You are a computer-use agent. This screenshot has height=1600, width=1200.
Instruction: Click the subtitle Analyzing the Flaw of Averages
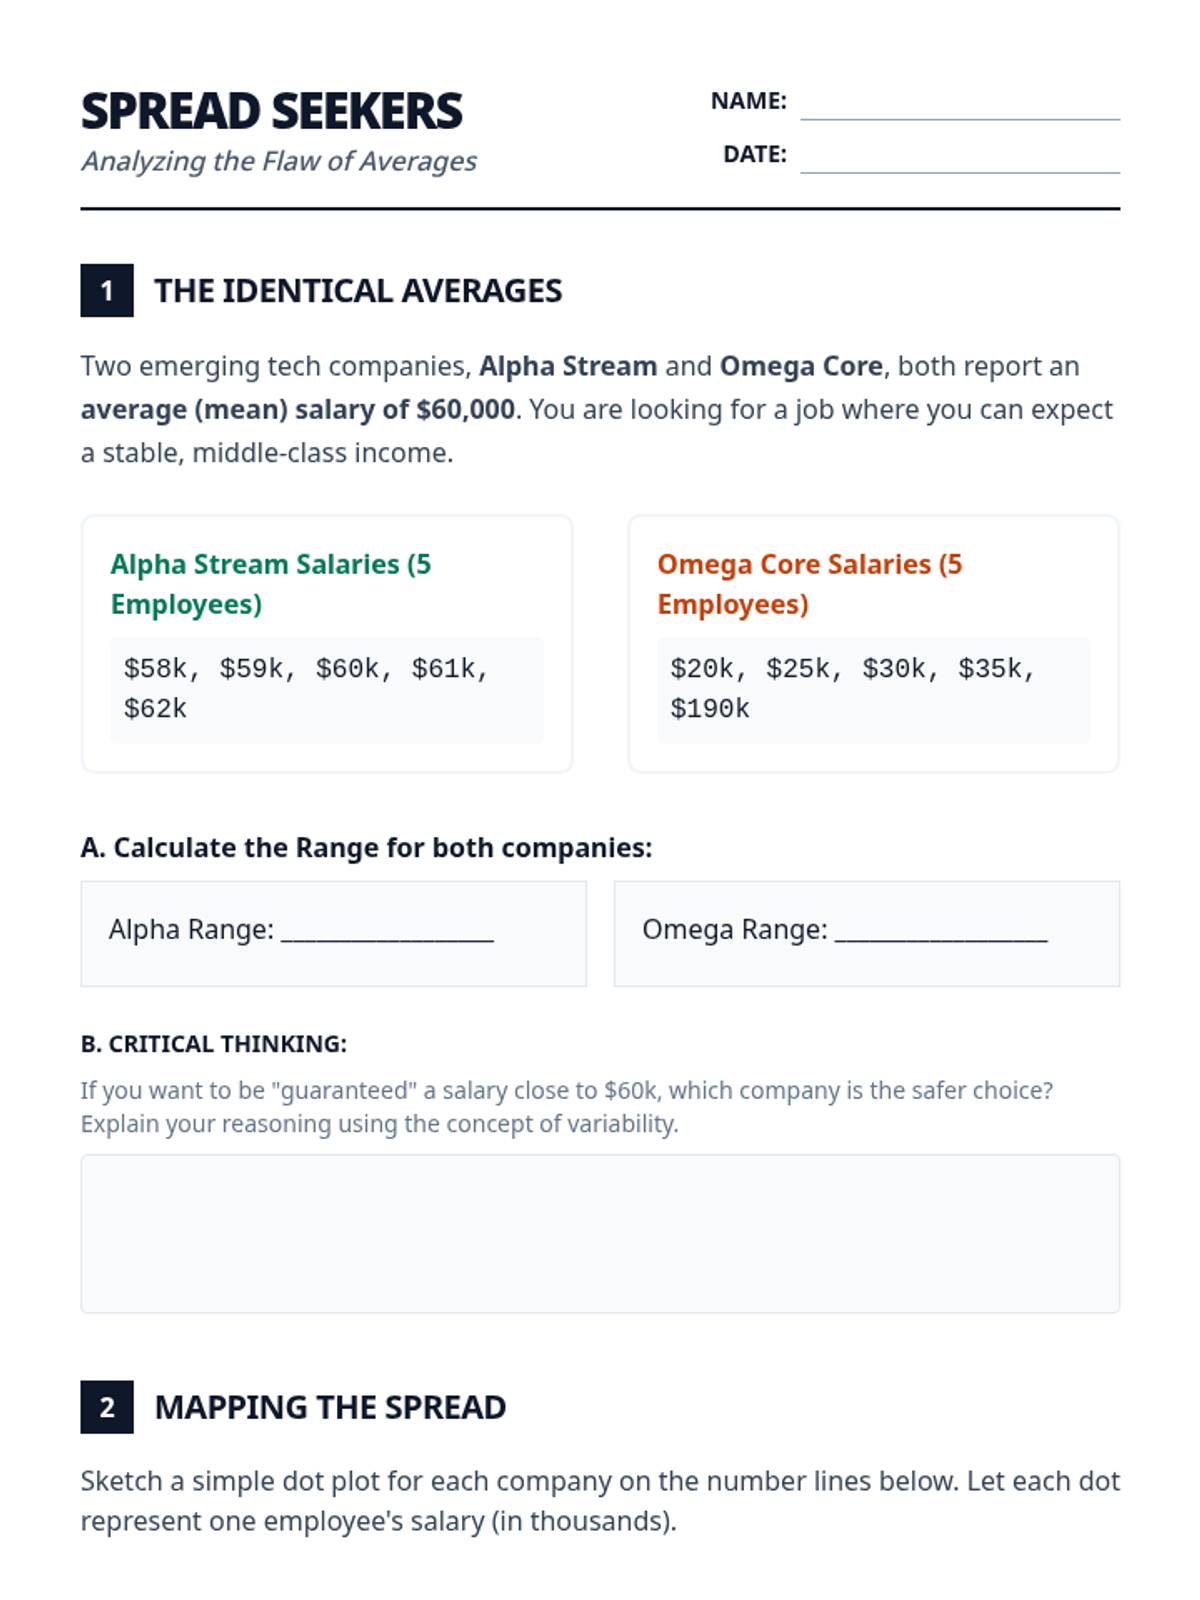click(279, 161)
